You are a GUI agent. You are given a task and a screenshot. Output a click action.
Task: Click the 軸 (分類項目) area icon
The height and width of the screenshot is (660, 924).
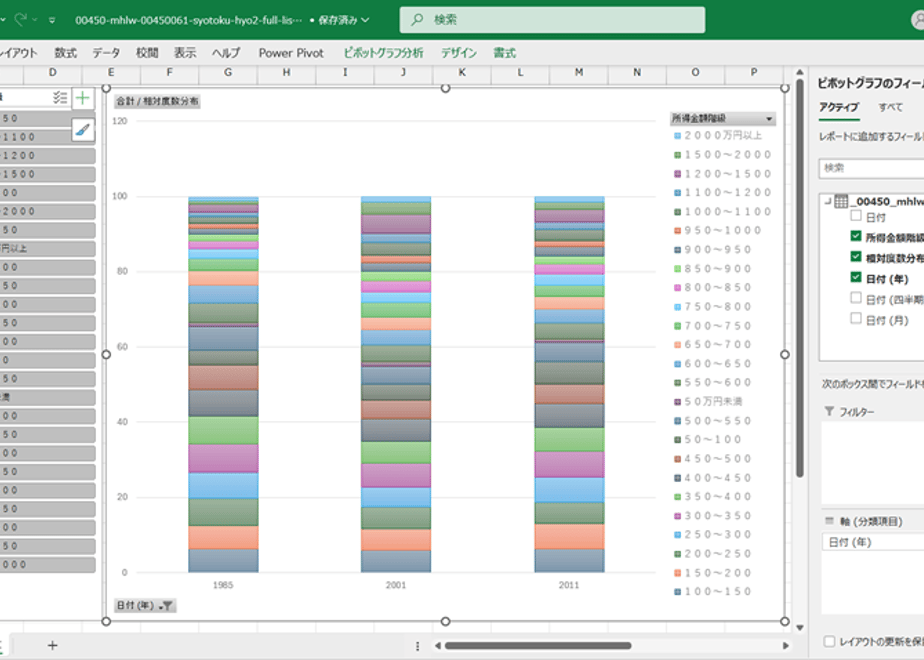[829, 521]
